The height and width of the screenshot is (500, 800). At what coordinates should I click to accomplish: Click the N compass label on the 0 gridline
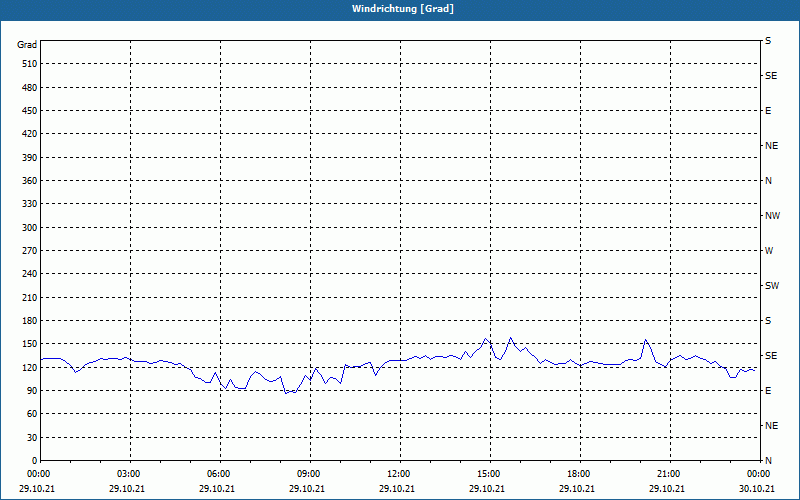click(x=768, y=461)
